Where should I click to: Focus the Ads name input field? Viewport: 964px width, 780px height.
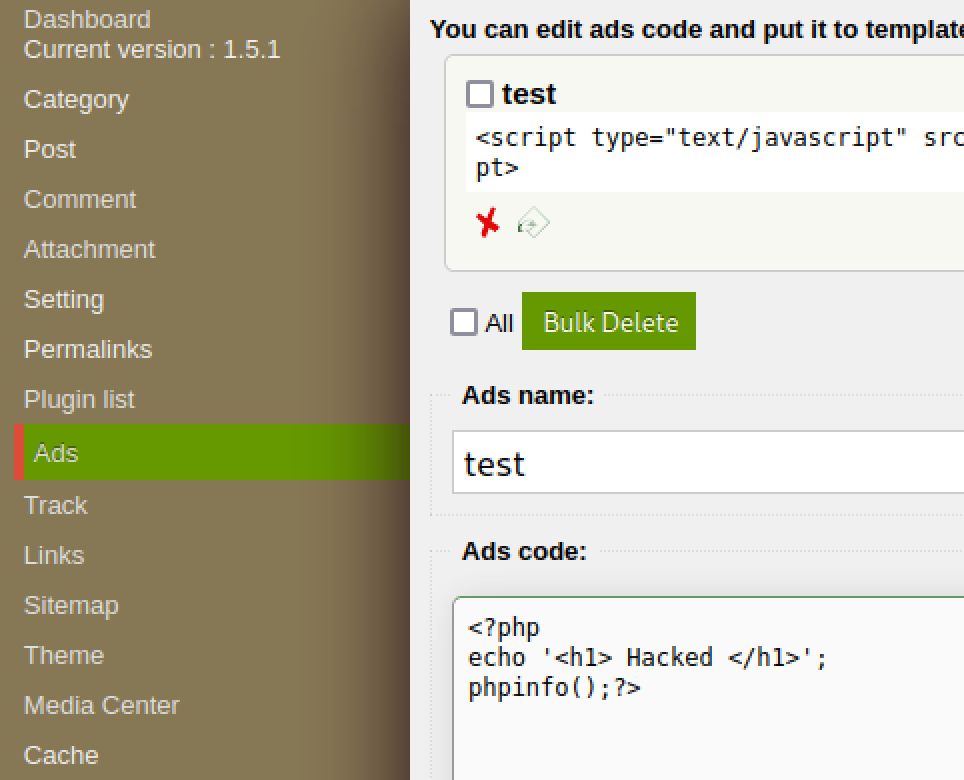coord(708,462)
